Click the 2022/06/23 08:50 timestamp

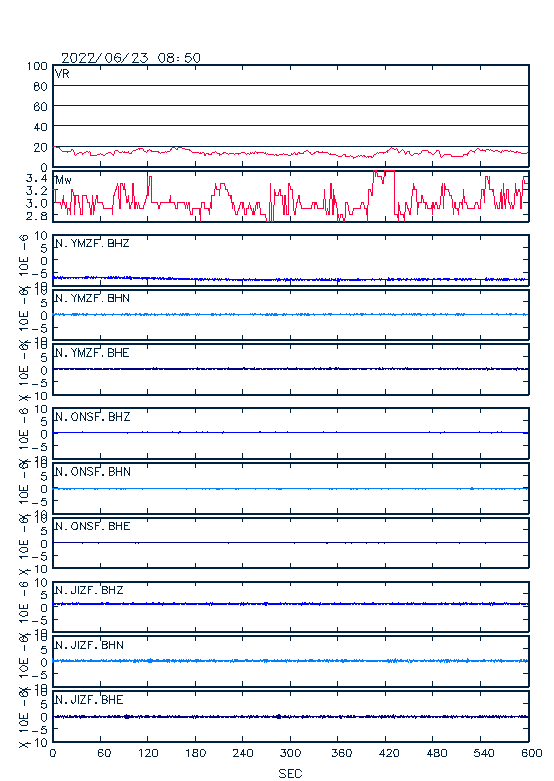pos(131,58)
